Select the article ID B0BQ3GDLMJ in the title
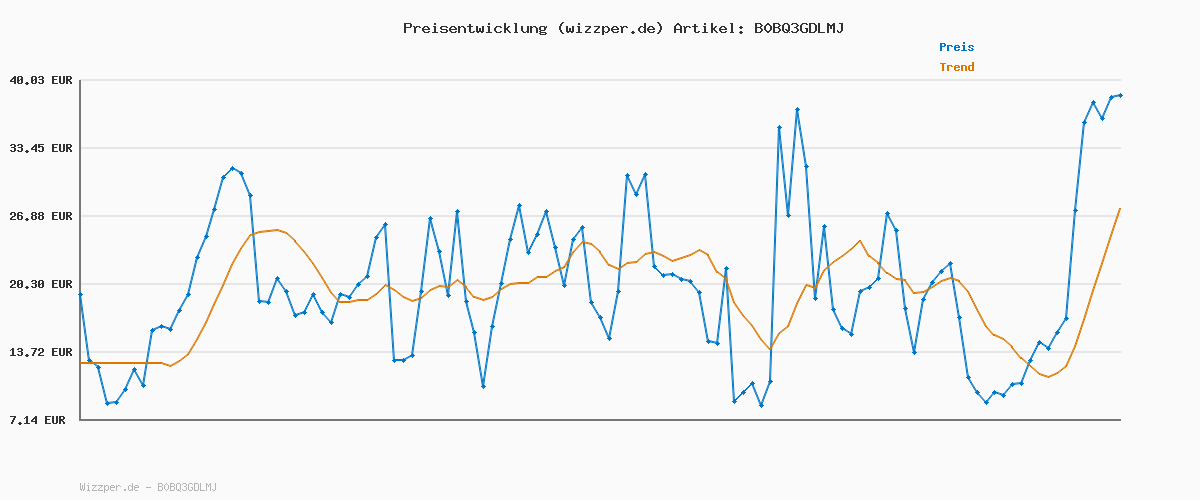The image size is (1200, 500). [x=798, y=28]
